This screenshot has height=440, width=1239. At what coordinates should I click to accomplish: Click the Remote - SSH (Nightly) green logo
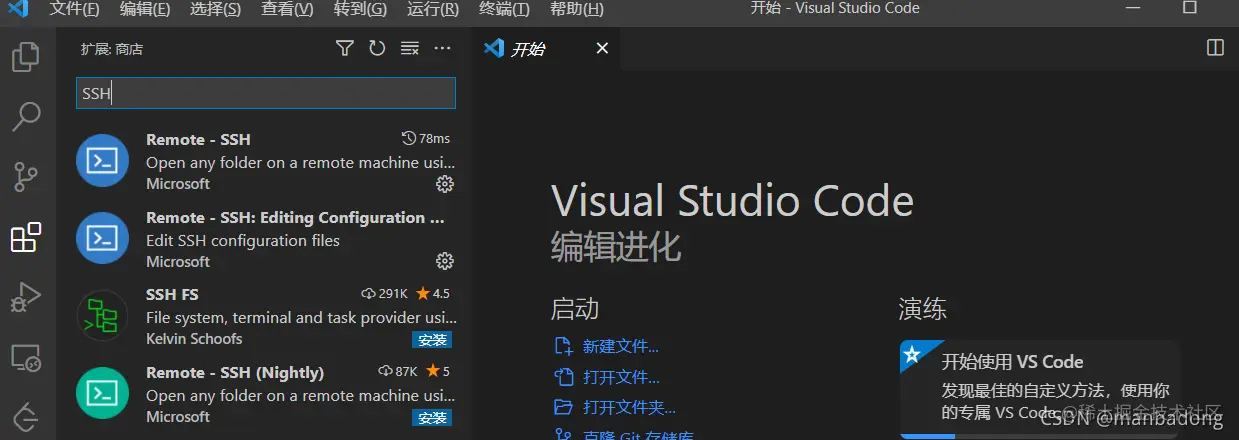(x=103, y=393)
